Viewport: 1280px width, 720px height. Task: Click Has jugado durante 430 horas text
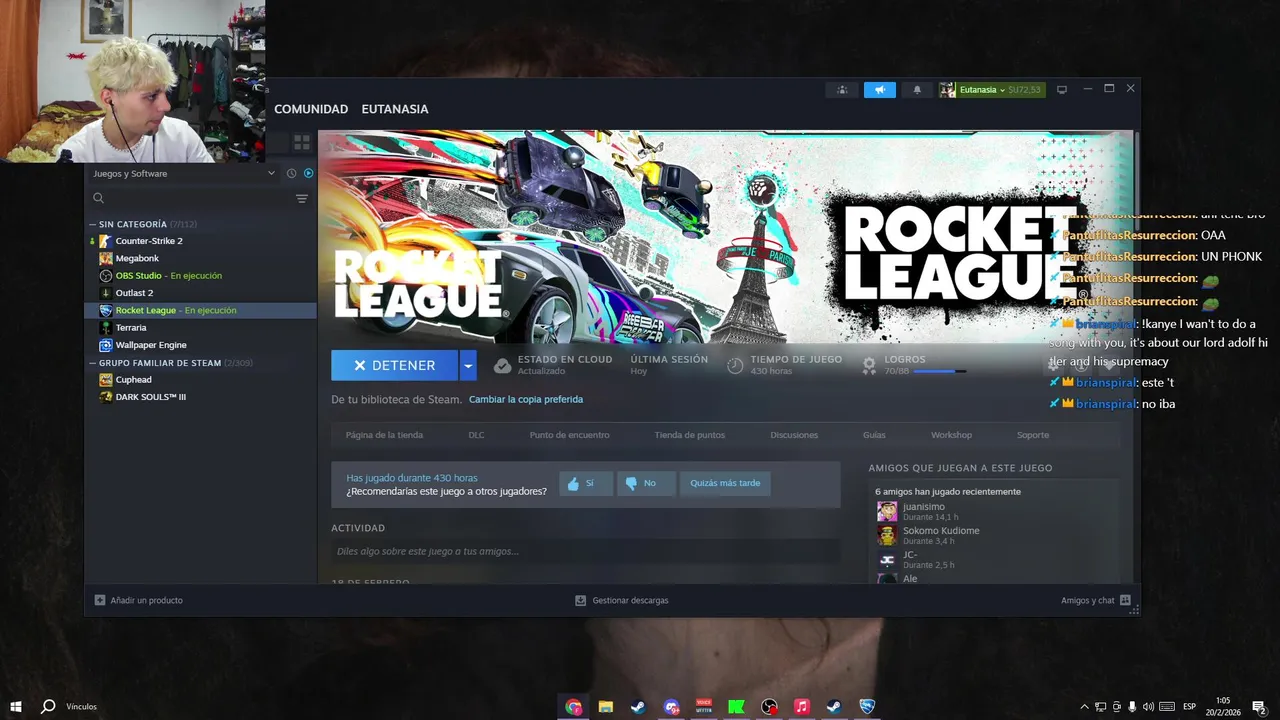tap(412, 478)
